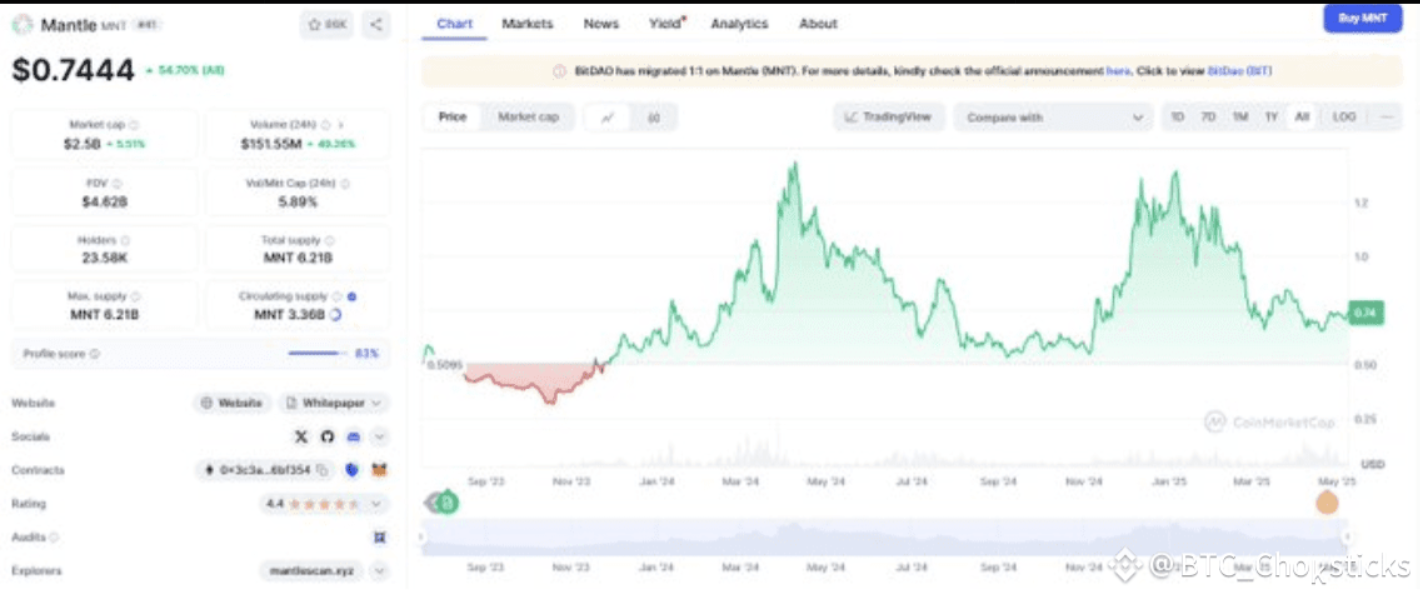Select the Market cap chart toggle

(x=528, y=117)
